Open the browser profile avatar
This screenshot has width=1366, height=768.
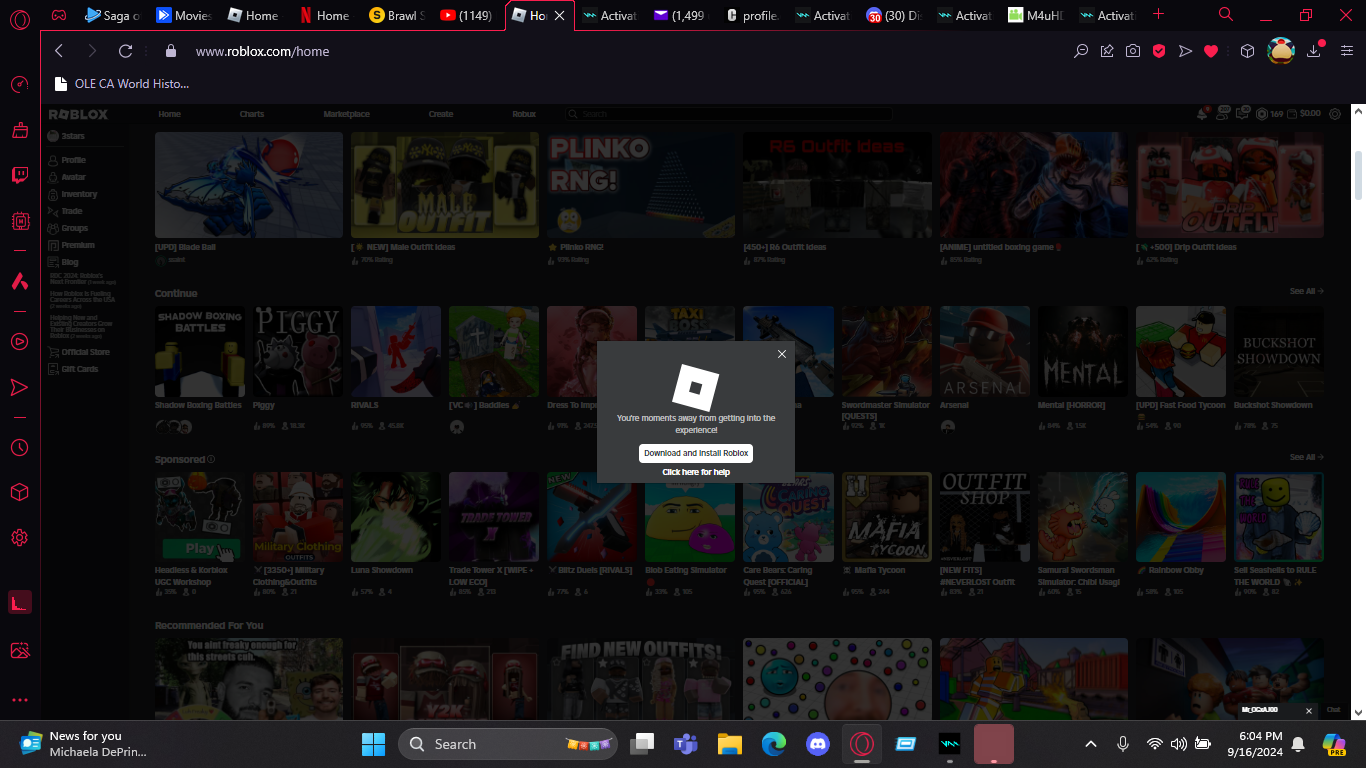[1281, 51]
